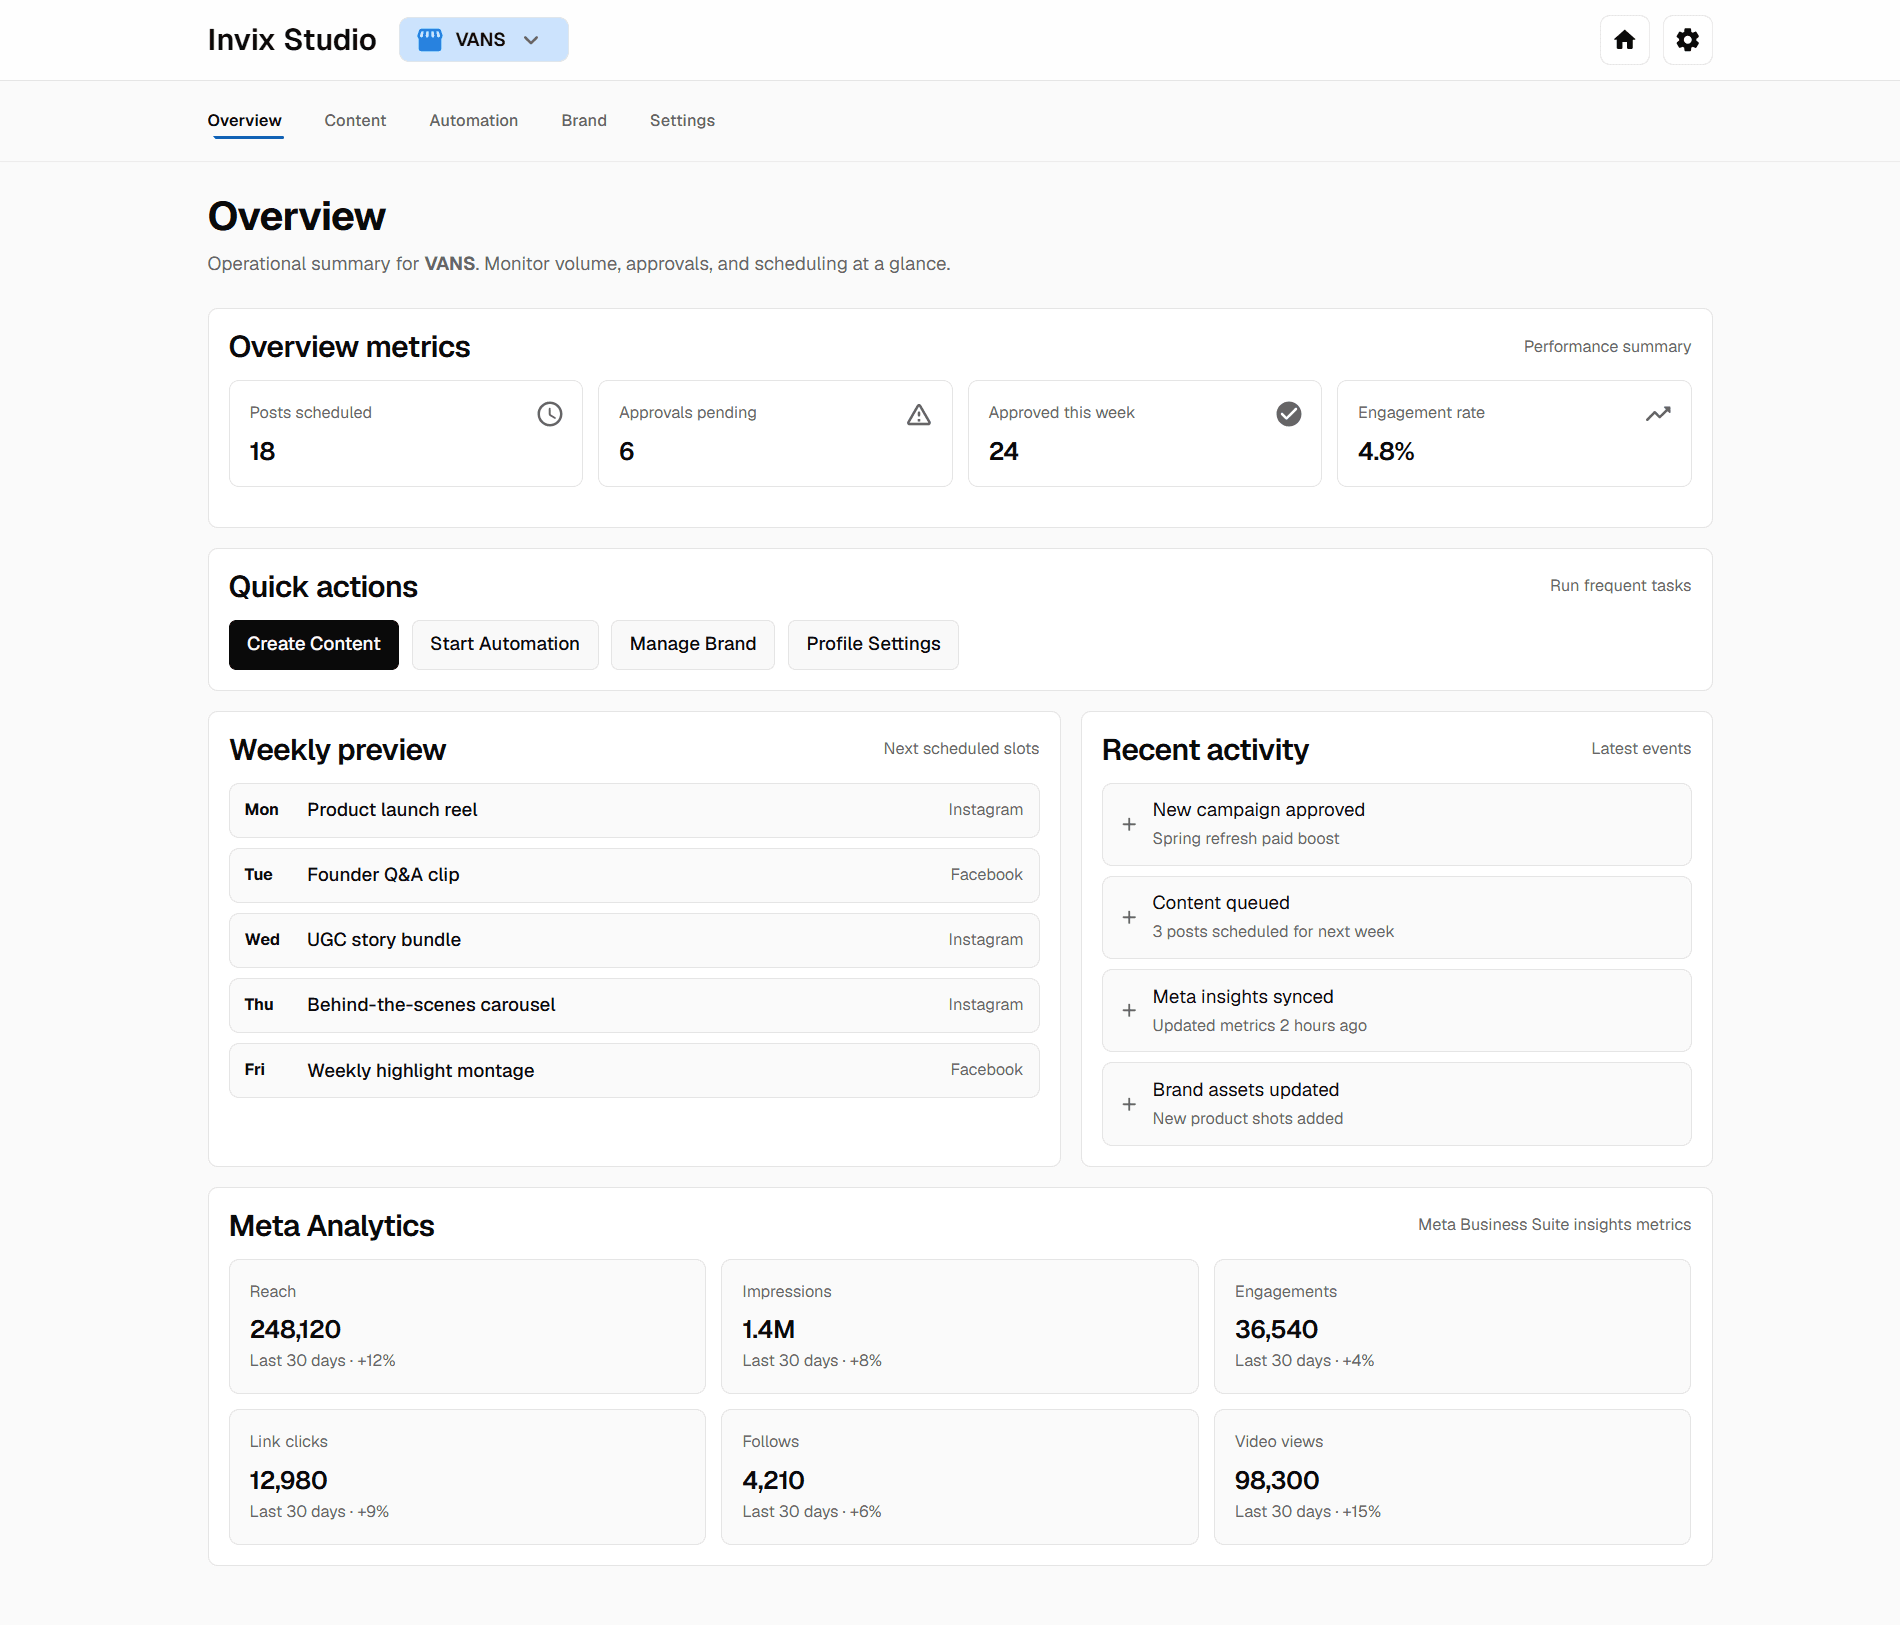Image resolution: width=1900 pixels, height=1625 pixels.
Task: Select the Engagement rate metric card
Action: [1514, 433]
